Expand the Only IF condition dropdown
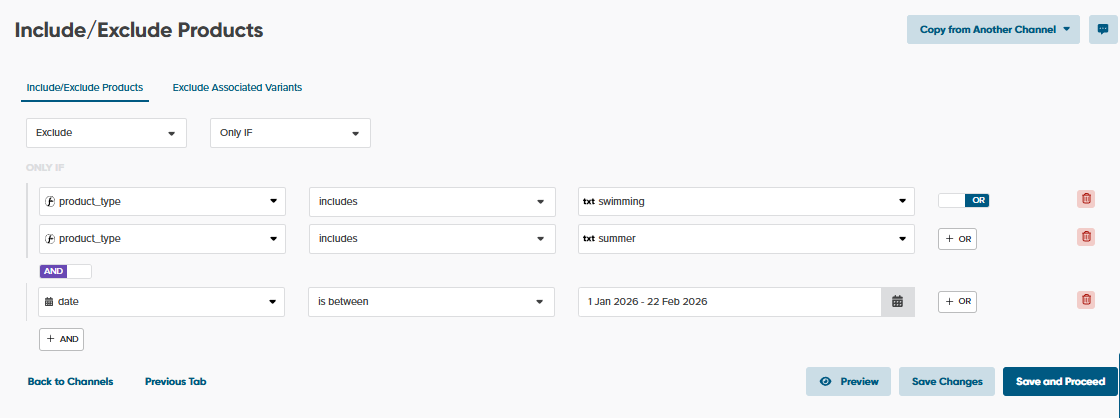The width and height of the screenshot is (1120, 418). tap(290, 133)
